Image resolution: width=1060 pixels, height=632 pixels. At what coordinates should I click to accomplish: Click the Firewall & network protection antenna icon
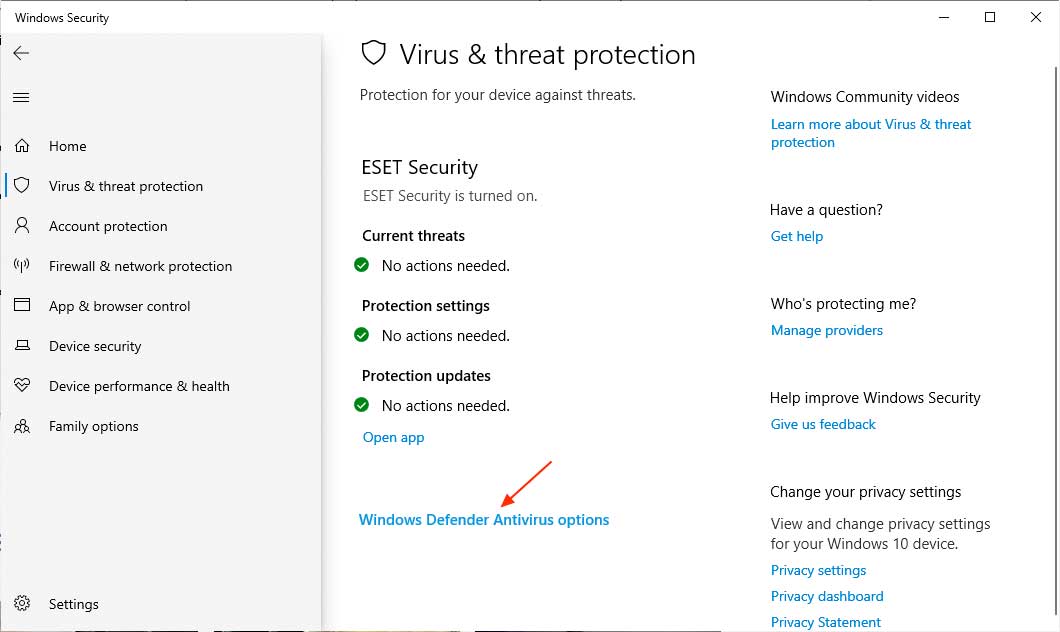(x=22, y=266)
